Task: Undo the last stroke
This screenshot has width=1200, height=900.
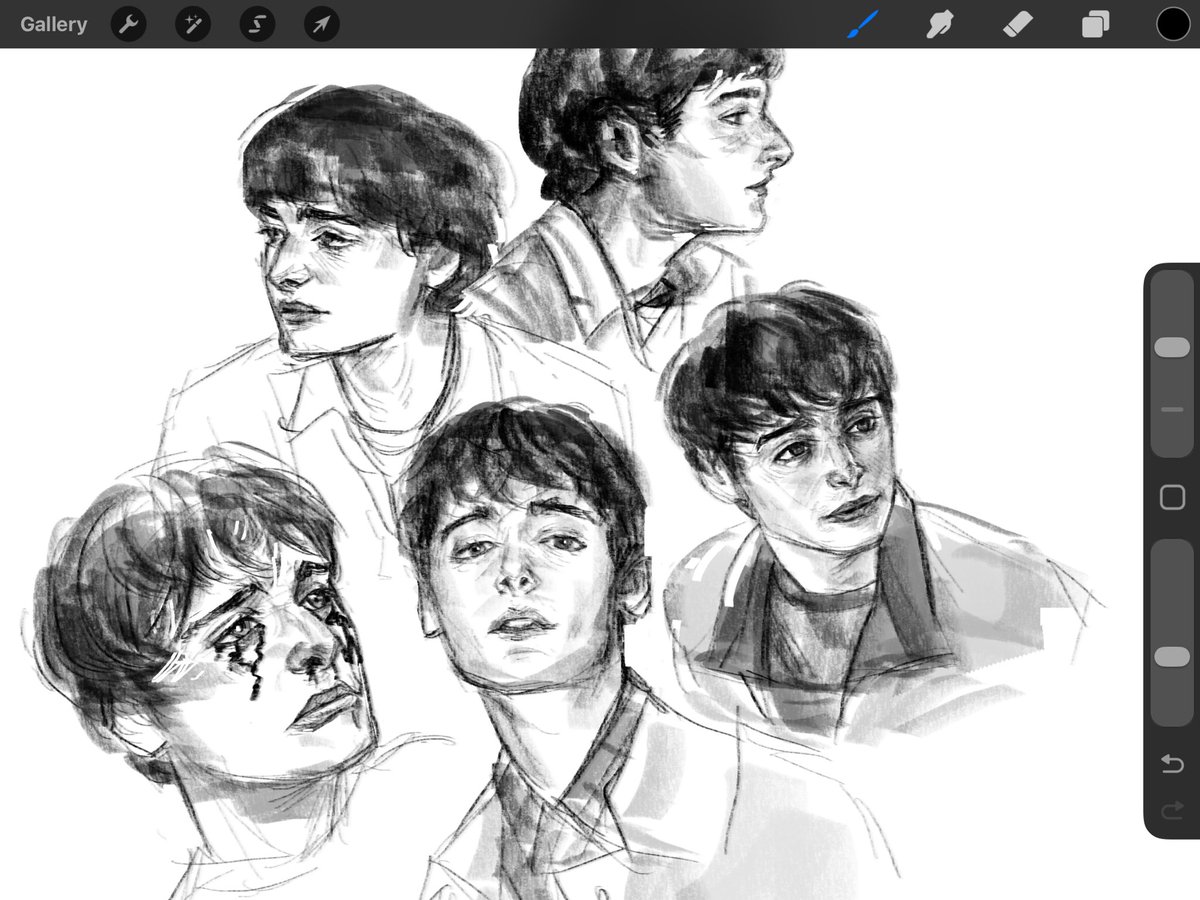Action: click(1172, 765)
